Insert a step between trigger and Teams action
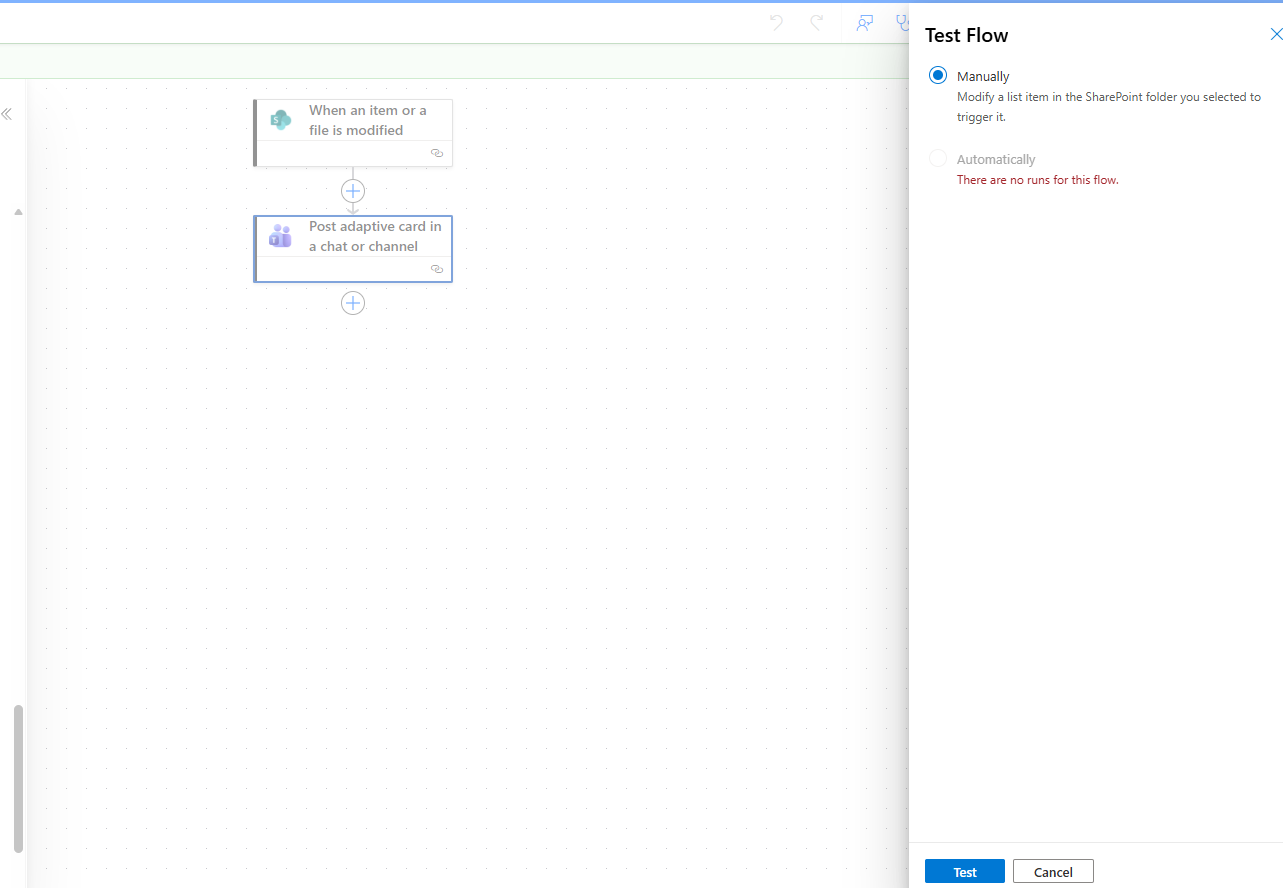The image size is (1283, 888). [353, 191]
